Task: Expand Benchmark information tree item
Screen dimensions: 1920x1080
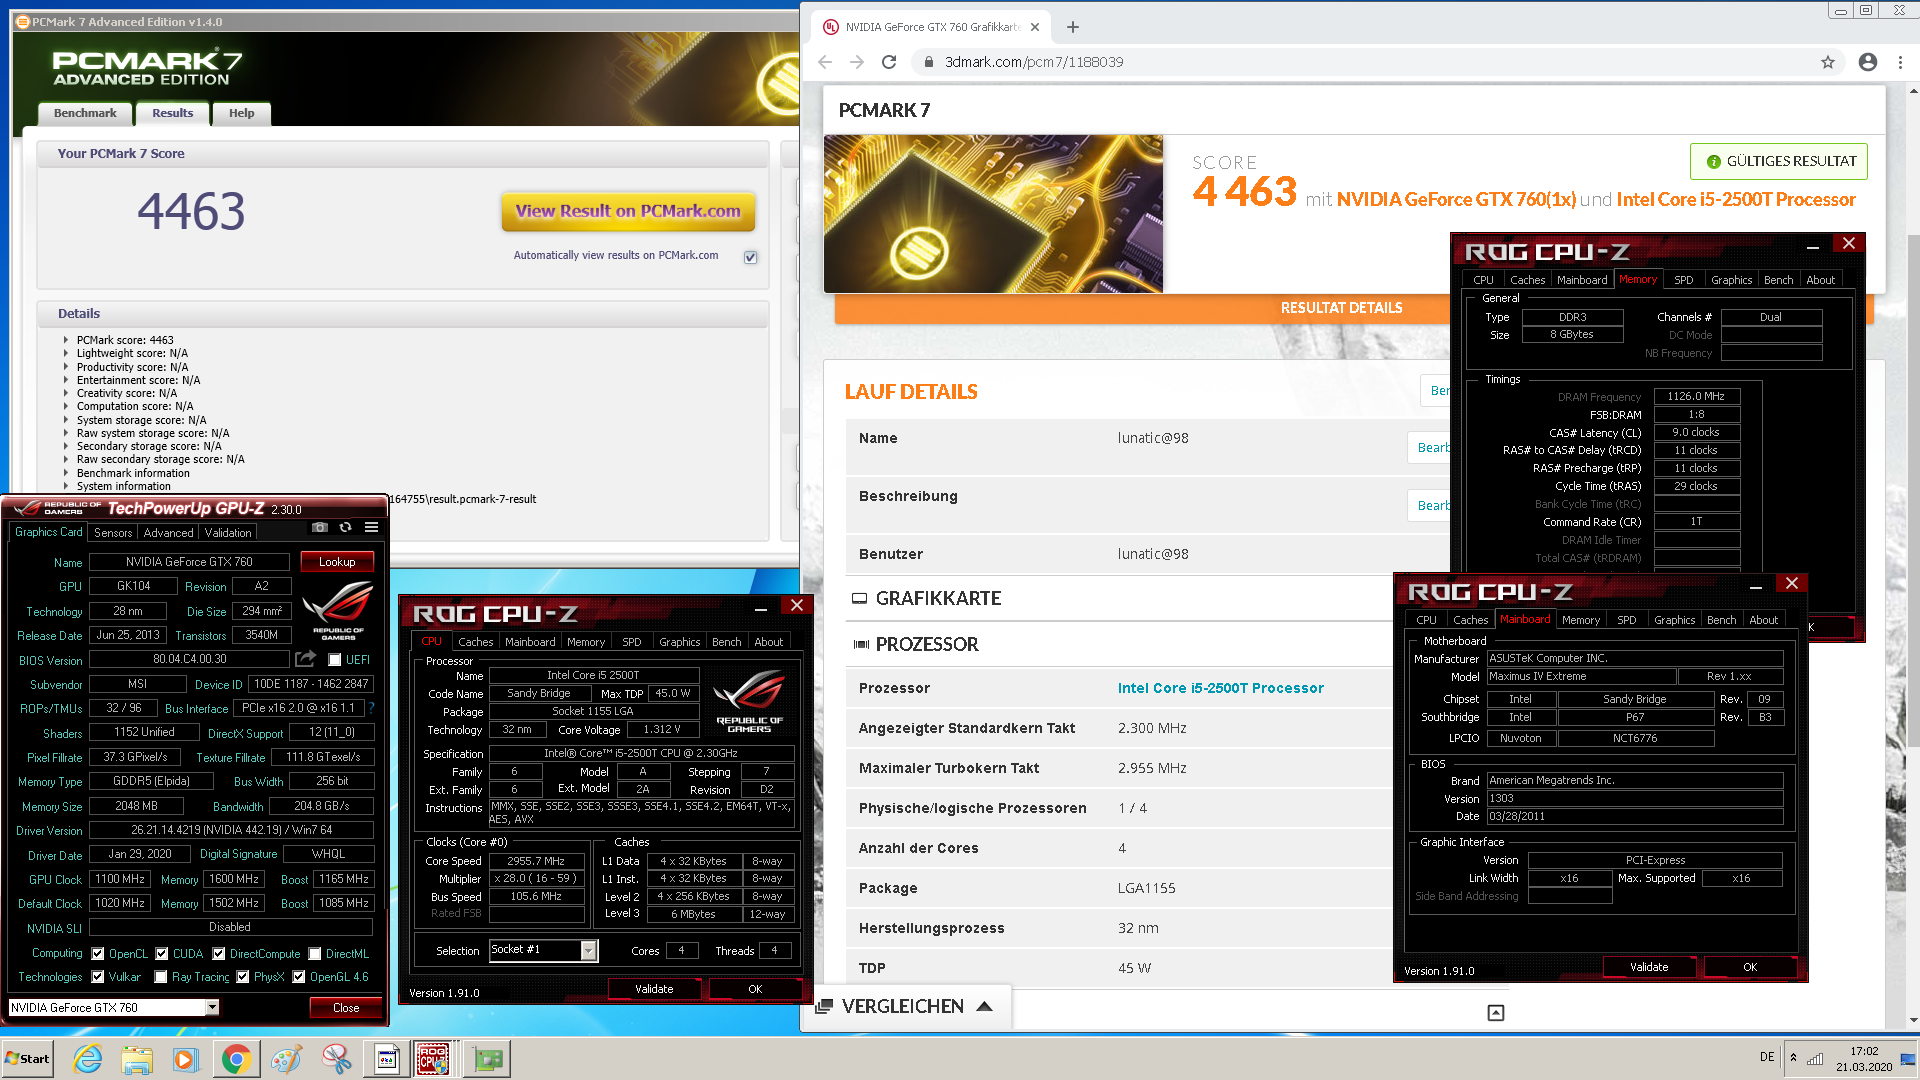Action: pos(66,473)
